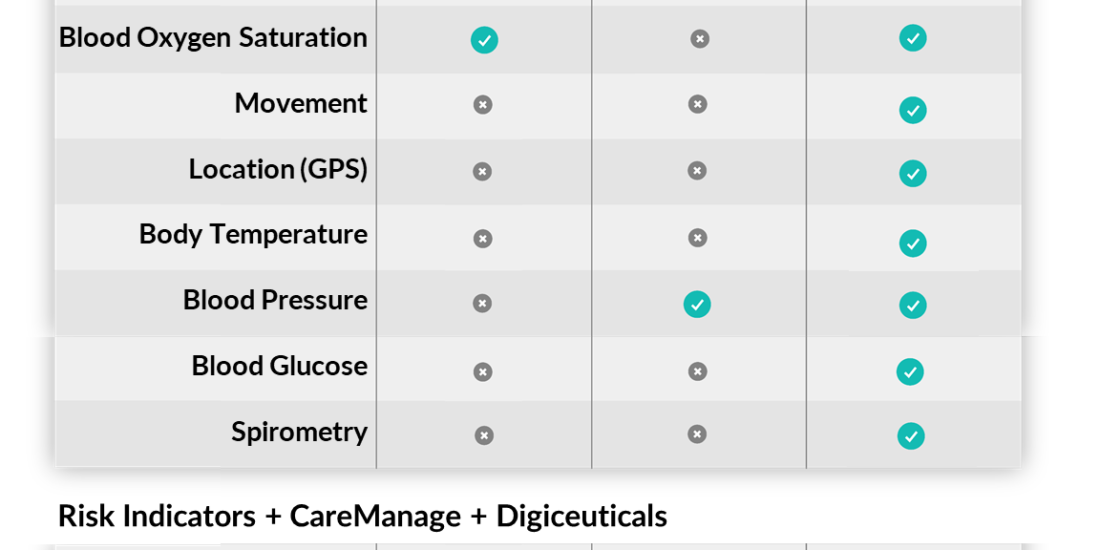
Task: Select the teal checkmark for Blood Oxygen Saturation in last column
Action: pyautogui.click(x=913, y=38)
